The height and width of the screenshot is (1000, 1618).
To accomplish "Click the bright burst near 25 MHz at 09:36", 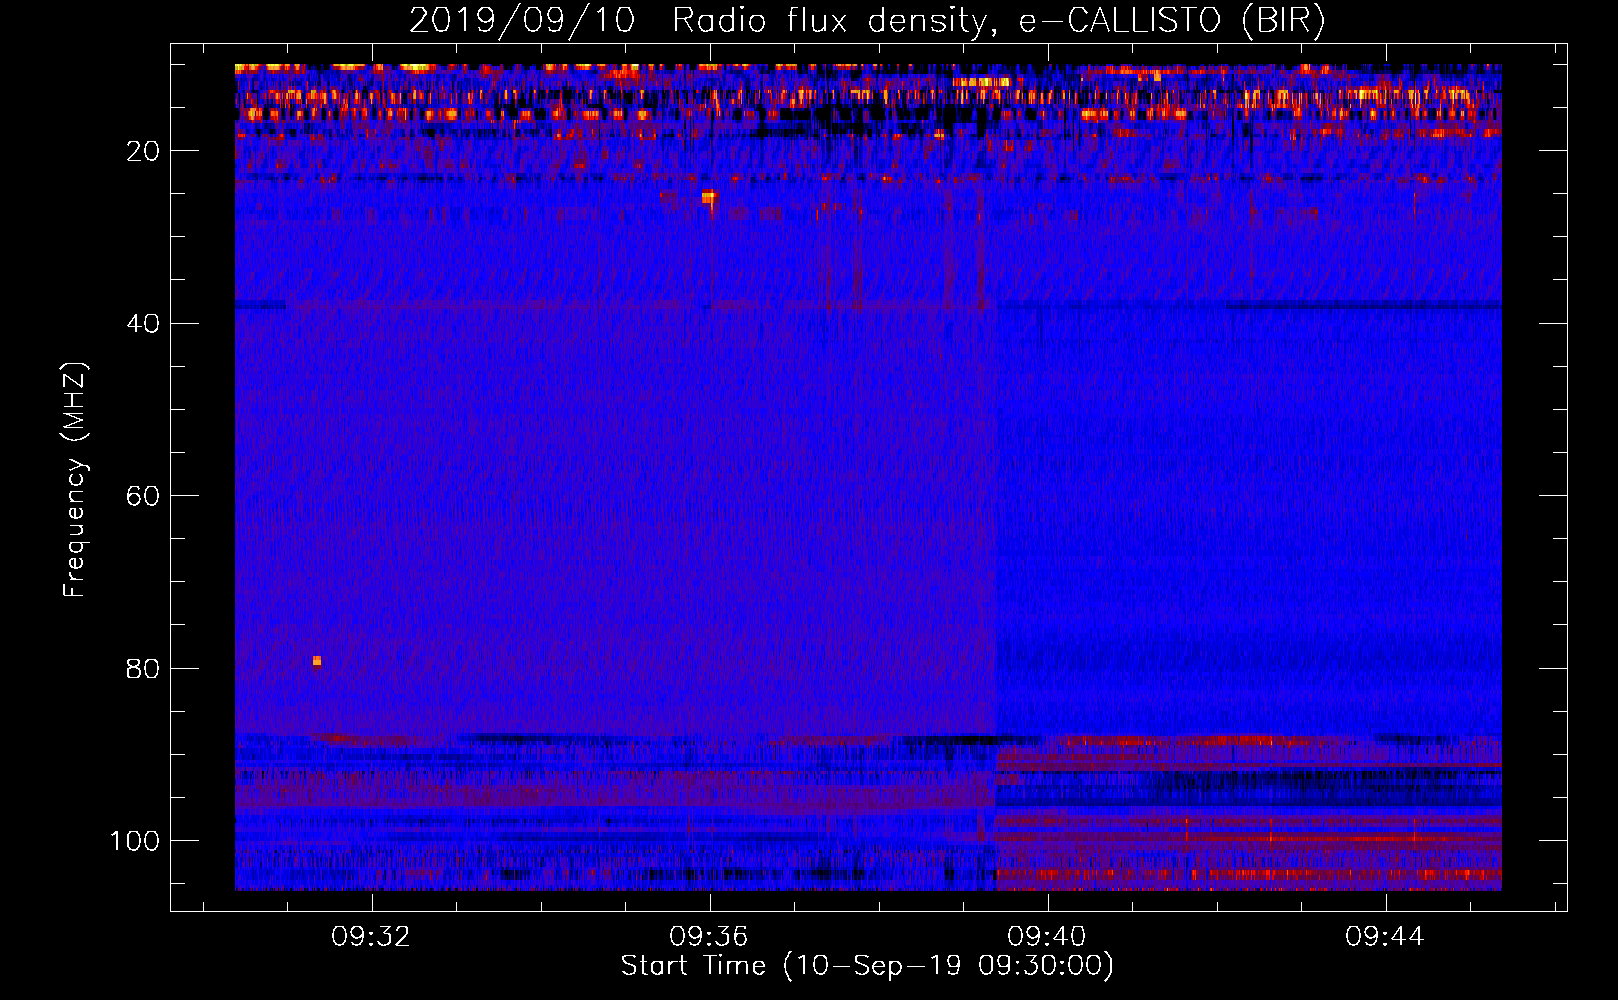I will 709,198.
